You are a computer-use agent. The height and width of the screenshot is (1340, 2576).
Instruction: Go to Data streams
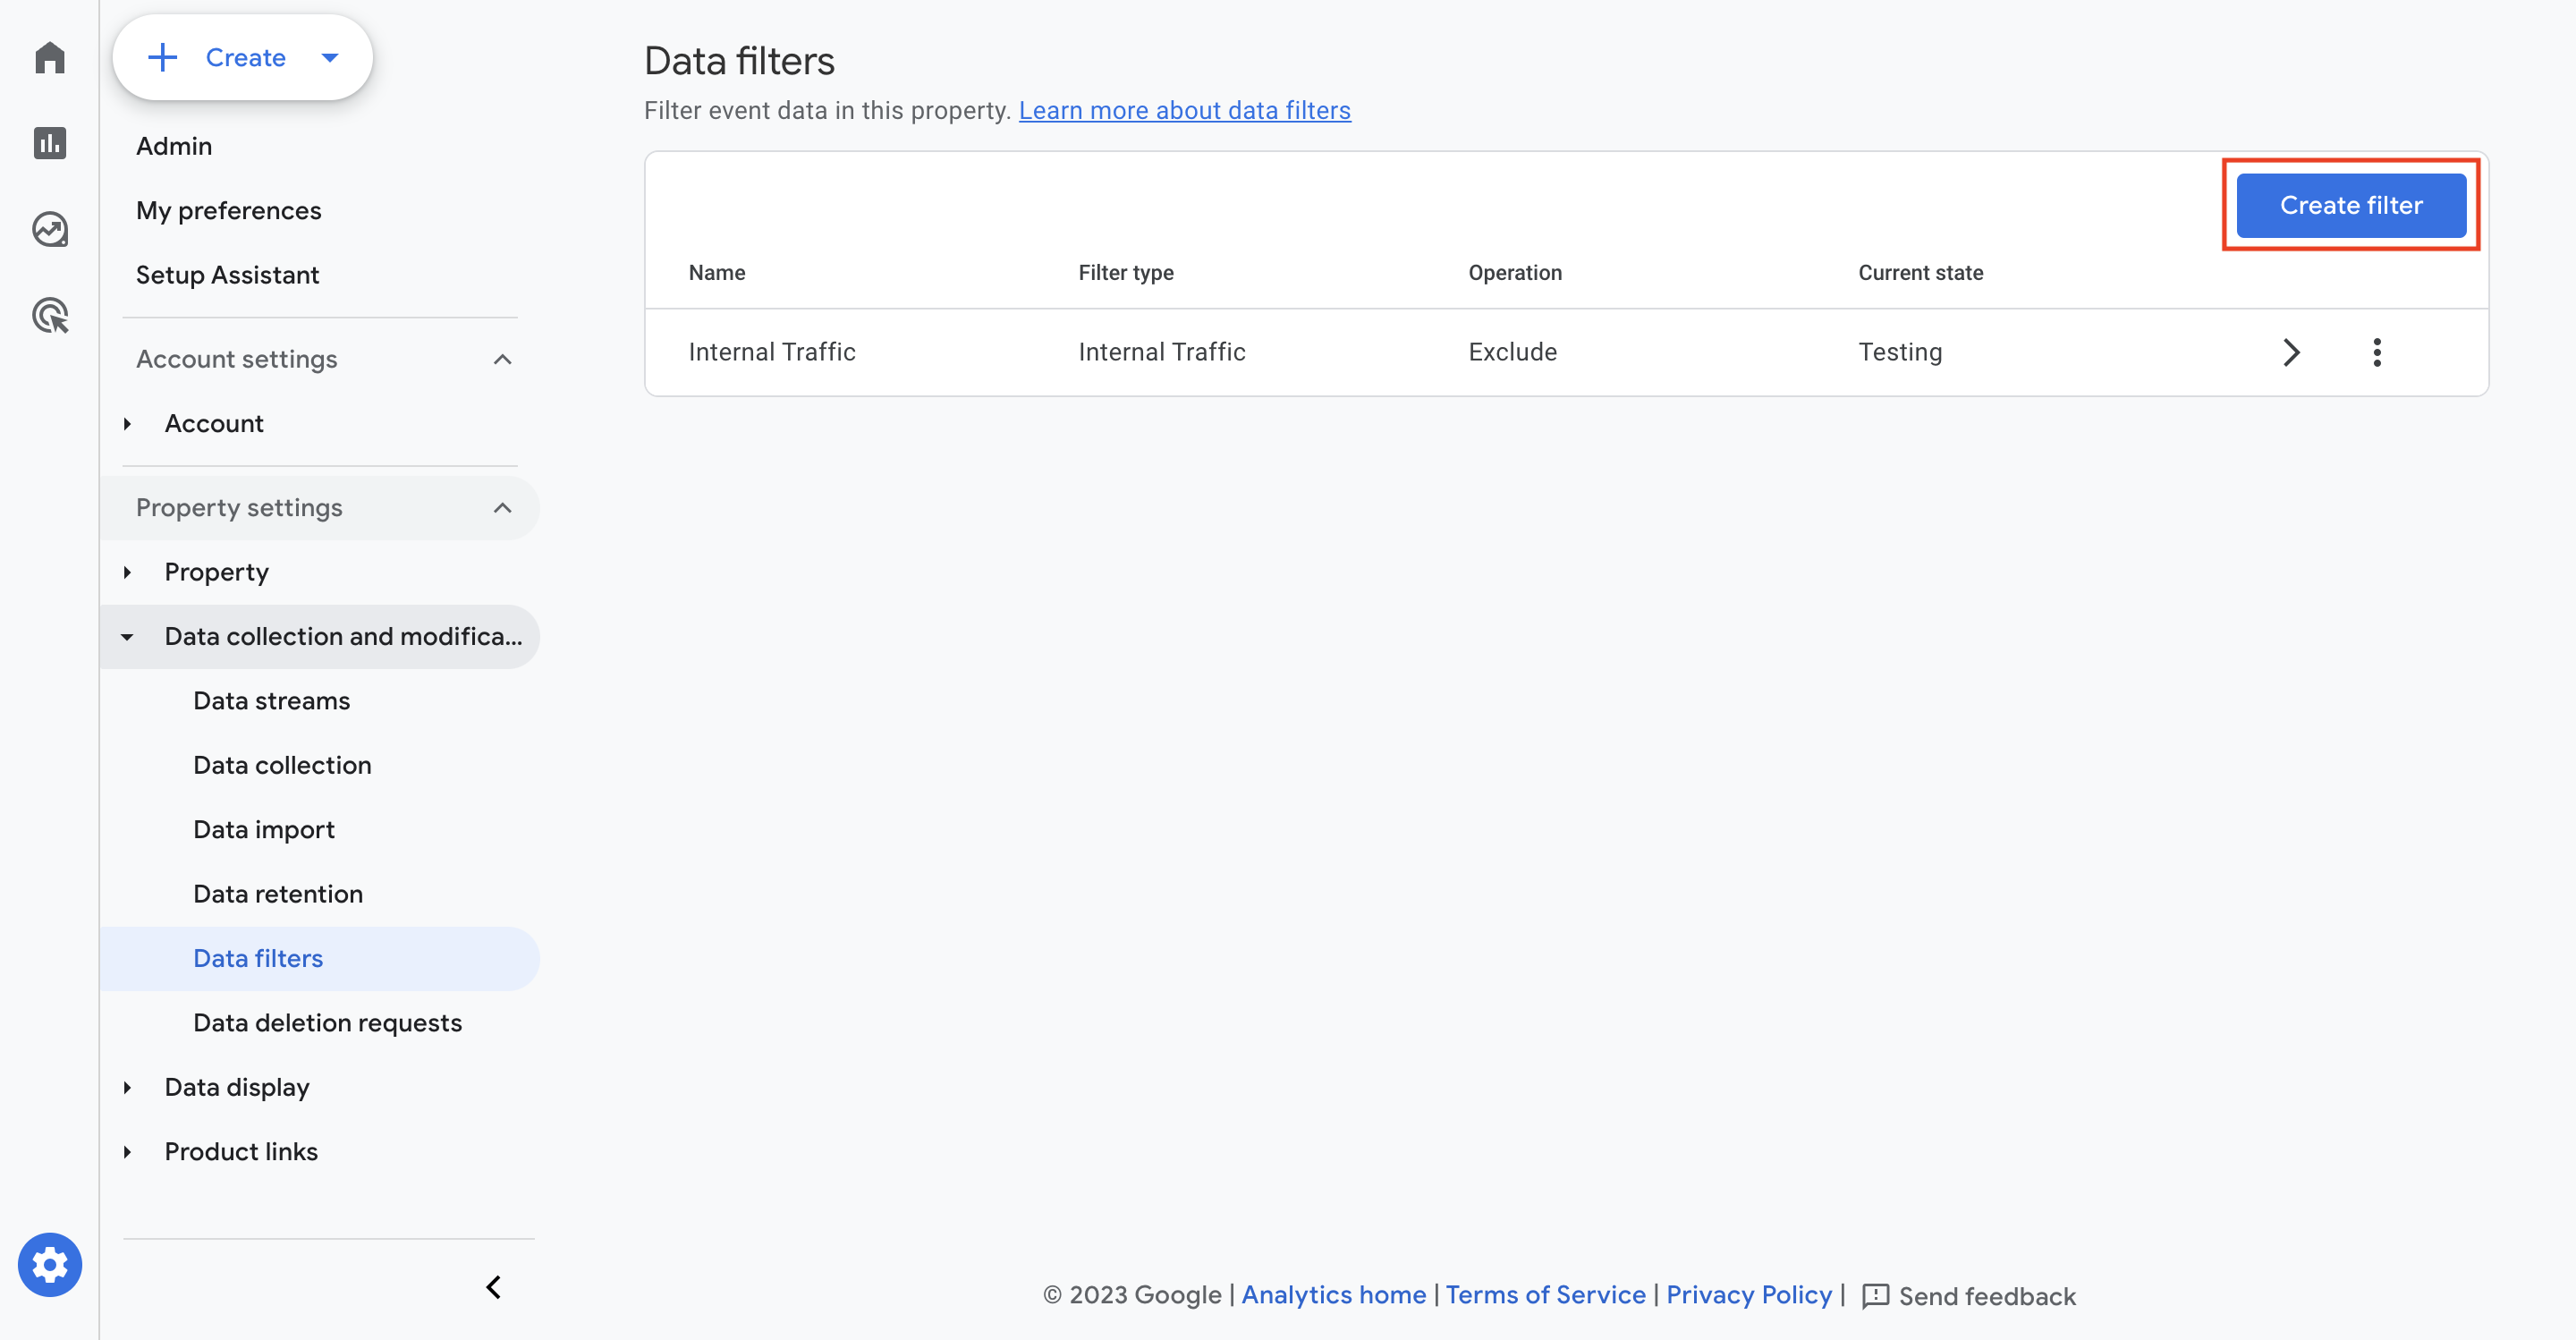coord(272,701)
